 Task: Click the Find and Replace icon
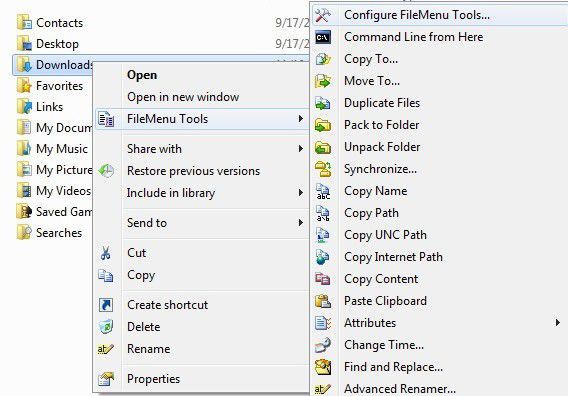323,367
